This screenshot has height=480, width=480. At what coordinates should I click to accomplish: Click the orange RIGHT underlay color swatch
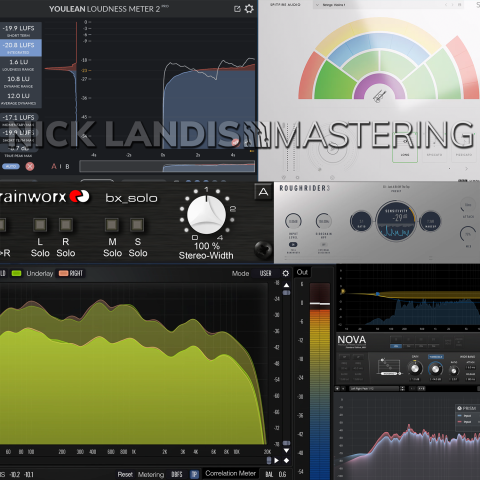click(64, 273)
